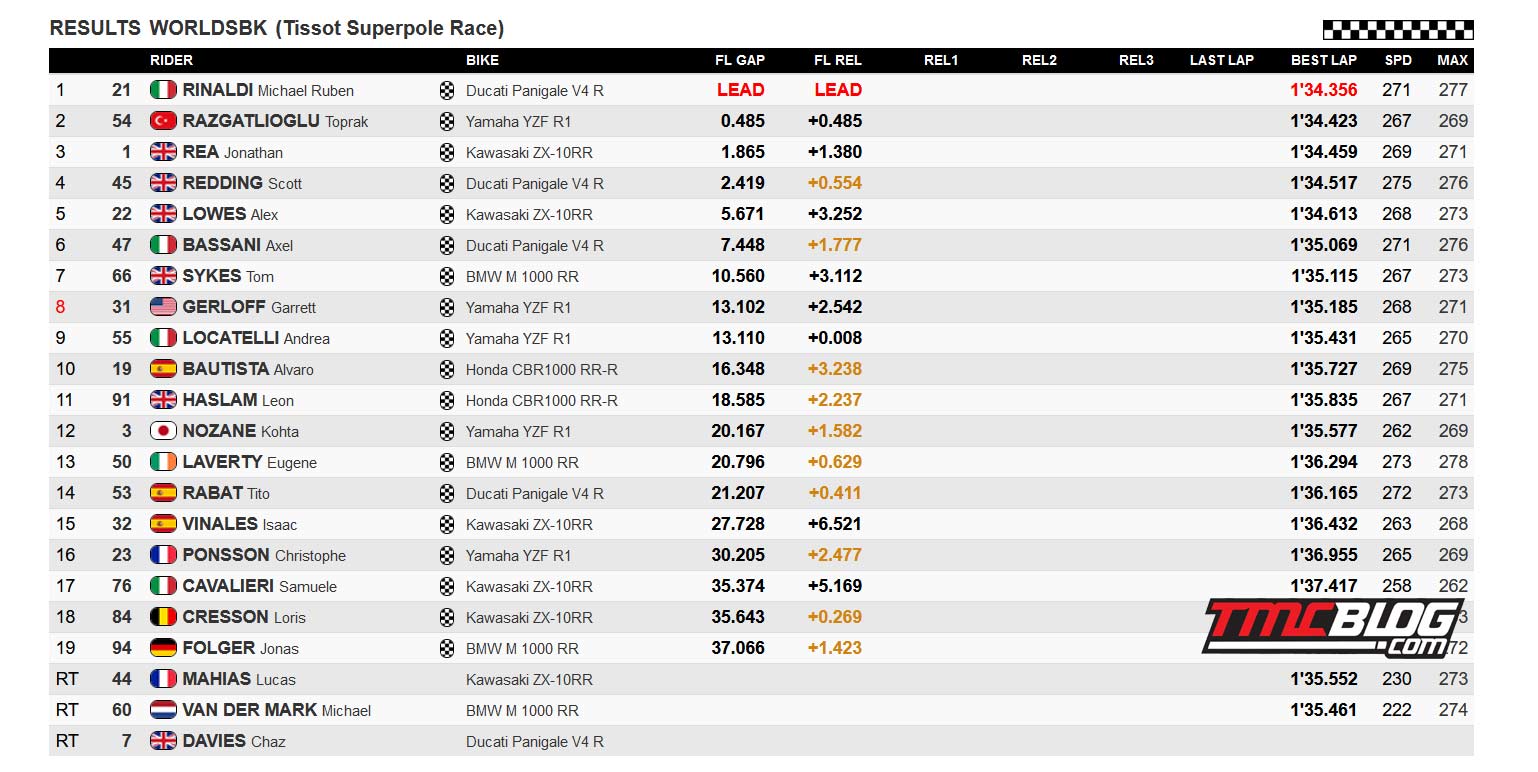1538x772 pixels.
Task: Click the checkered finish icon in NOZANE's row
Action: (x=447, y=431)
